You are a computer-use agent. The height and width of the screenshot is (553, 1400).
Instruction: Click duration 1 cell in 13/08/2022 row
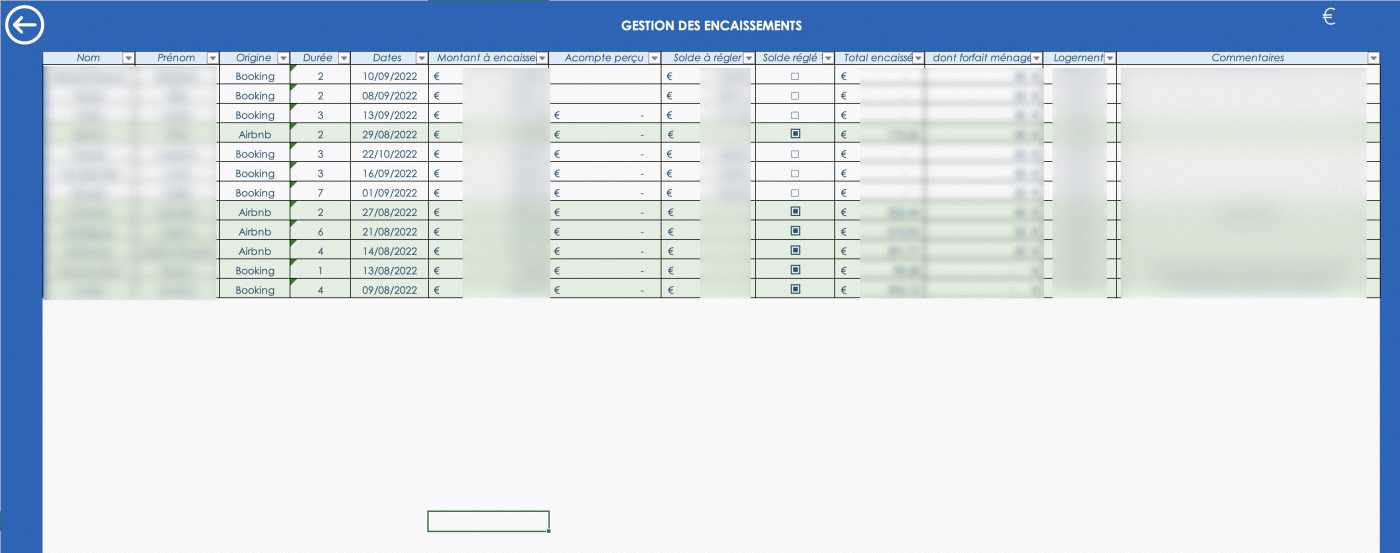[320, 270]
